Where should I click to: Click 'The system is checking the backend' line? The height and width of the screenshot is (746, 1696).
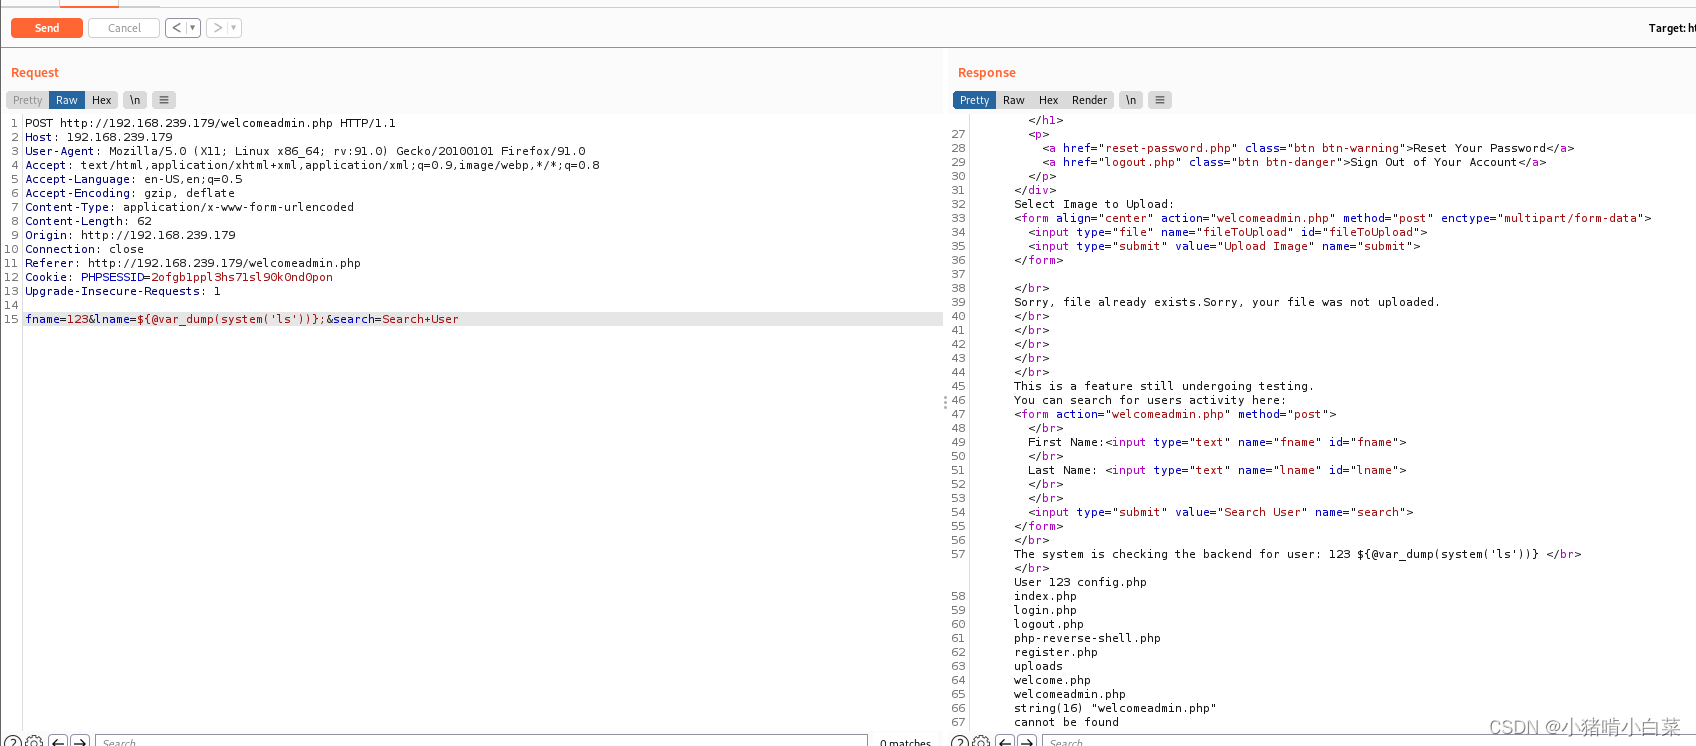pyautogui.click(x=1297, y=554)
